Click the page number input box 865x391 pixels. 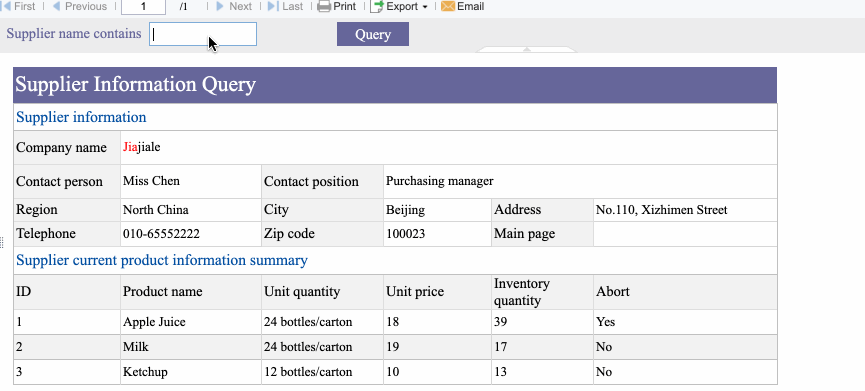click(143, 7)
